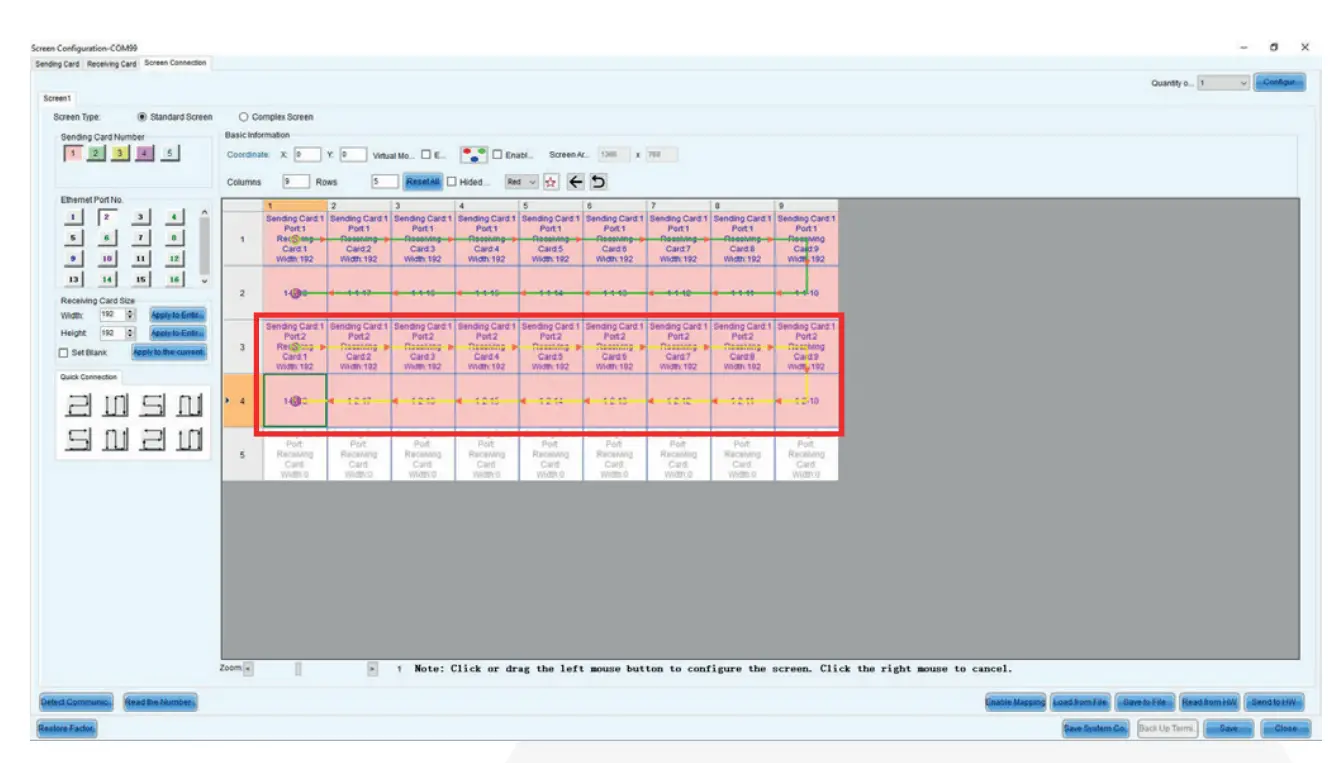Select the first Z-shaped quick connection pattern
Viewport: 1332px width, 763px height.
coord(80,406)
